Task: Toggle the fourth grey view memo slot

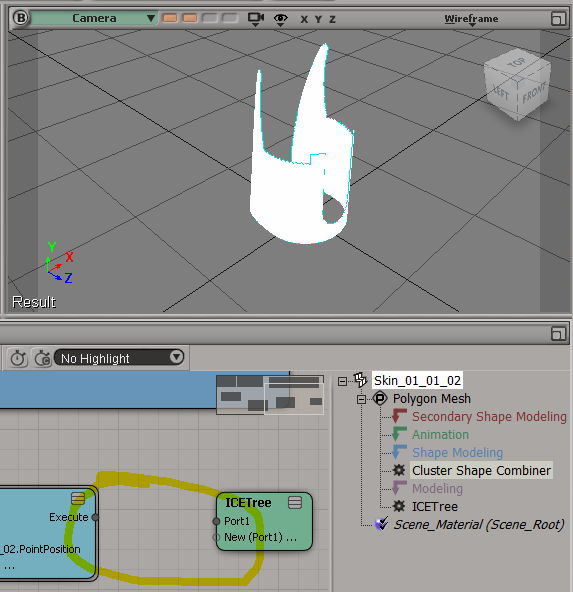Action: (230, 18)
